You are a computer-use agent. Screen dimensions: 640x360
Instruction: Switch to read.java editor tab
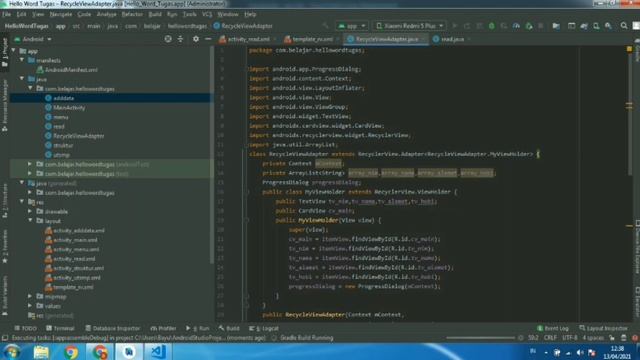pyautogui.click(x=451, y=39)
